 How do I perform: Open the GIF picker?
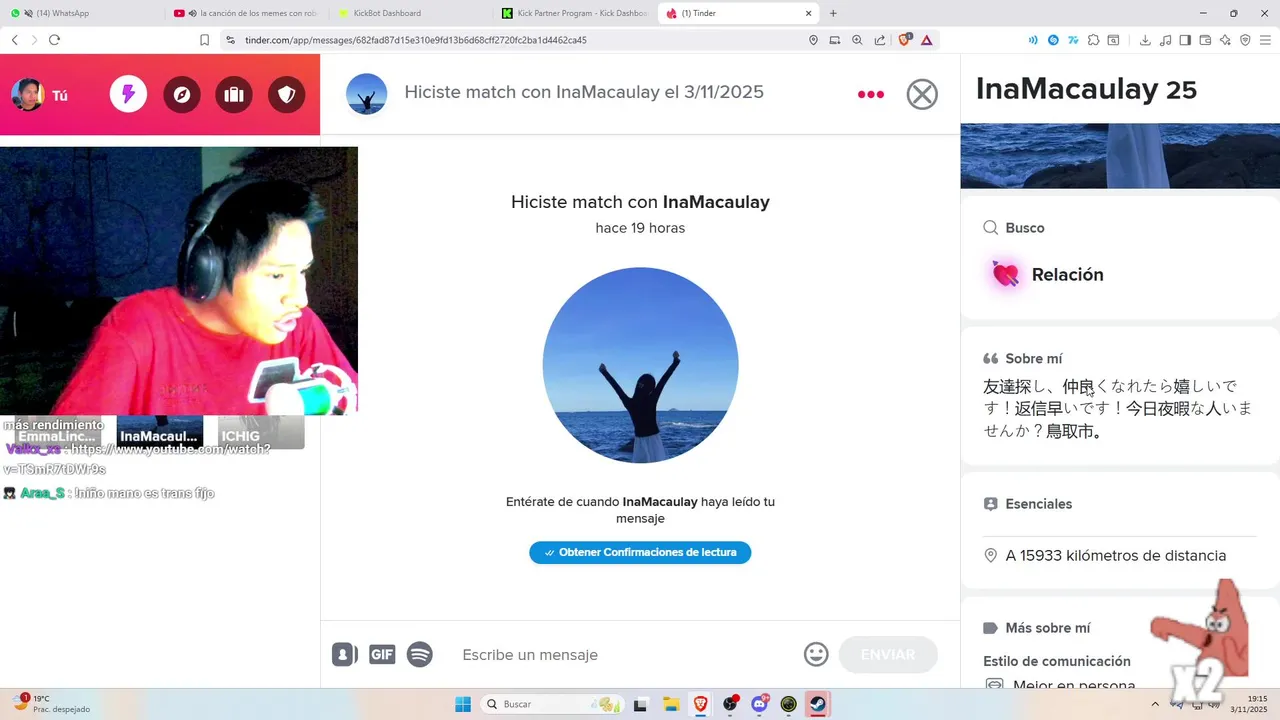pyautogui.click(x=382, y=655)
